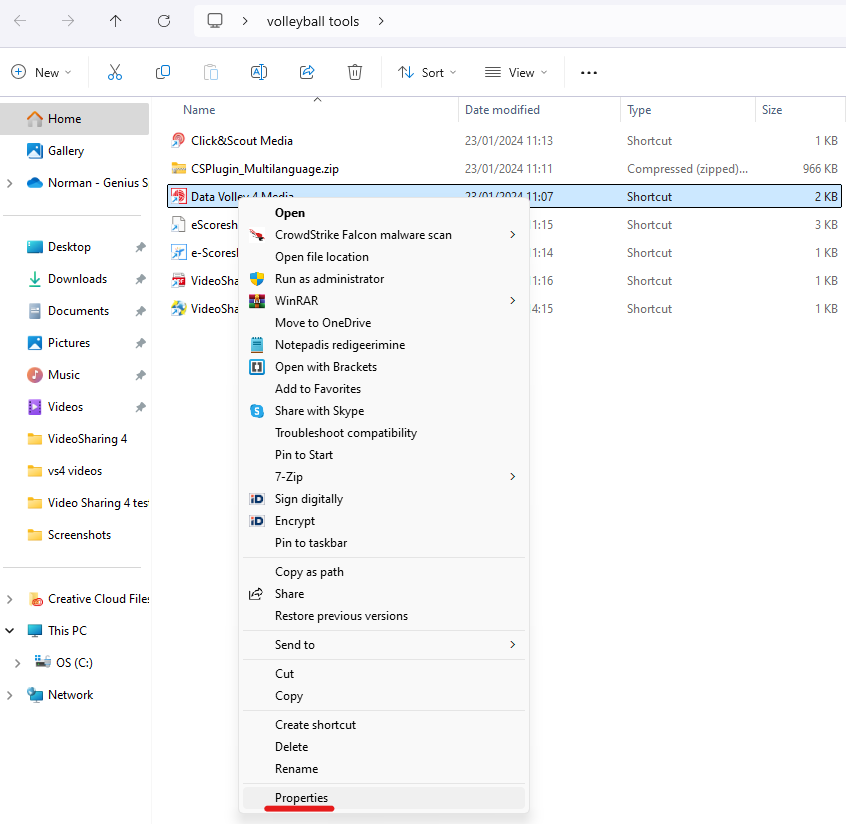The height and width of the screenshot is (824, 846).
Task: Click the PC icon in address bar
Action: click(x=215, y=21)
